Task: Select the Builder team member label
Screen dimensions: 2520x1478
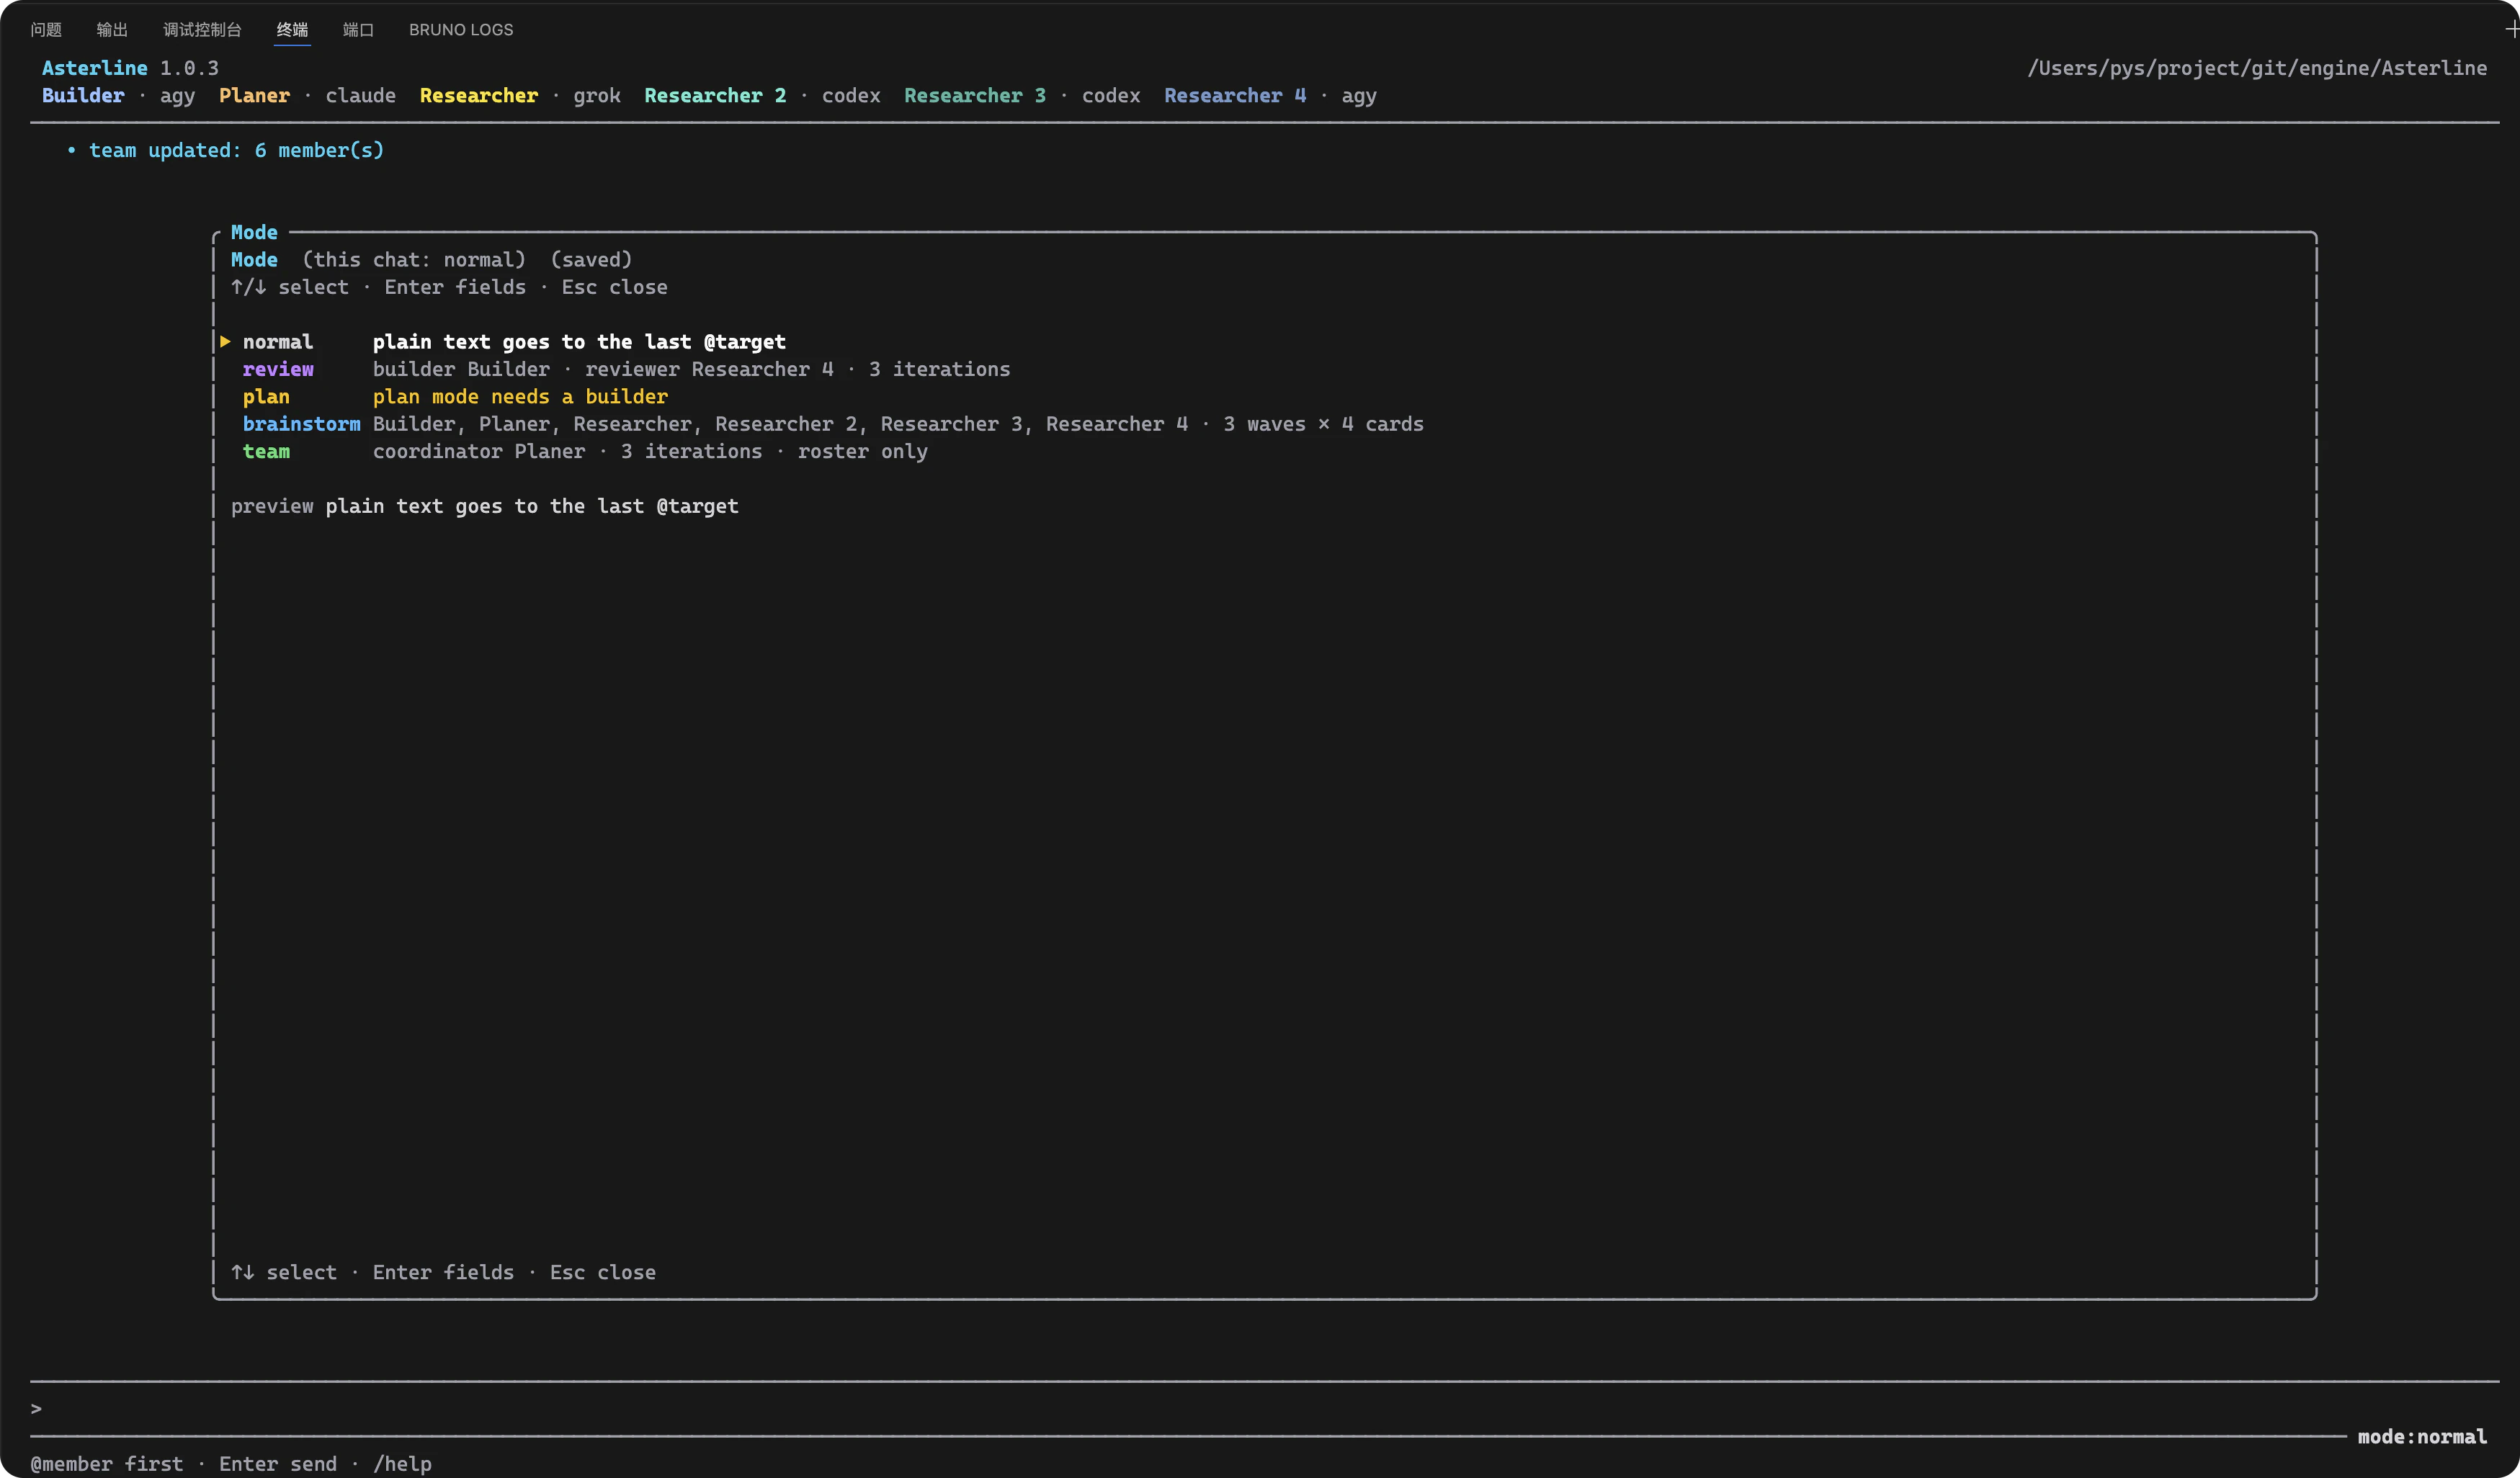Action: 83,95
